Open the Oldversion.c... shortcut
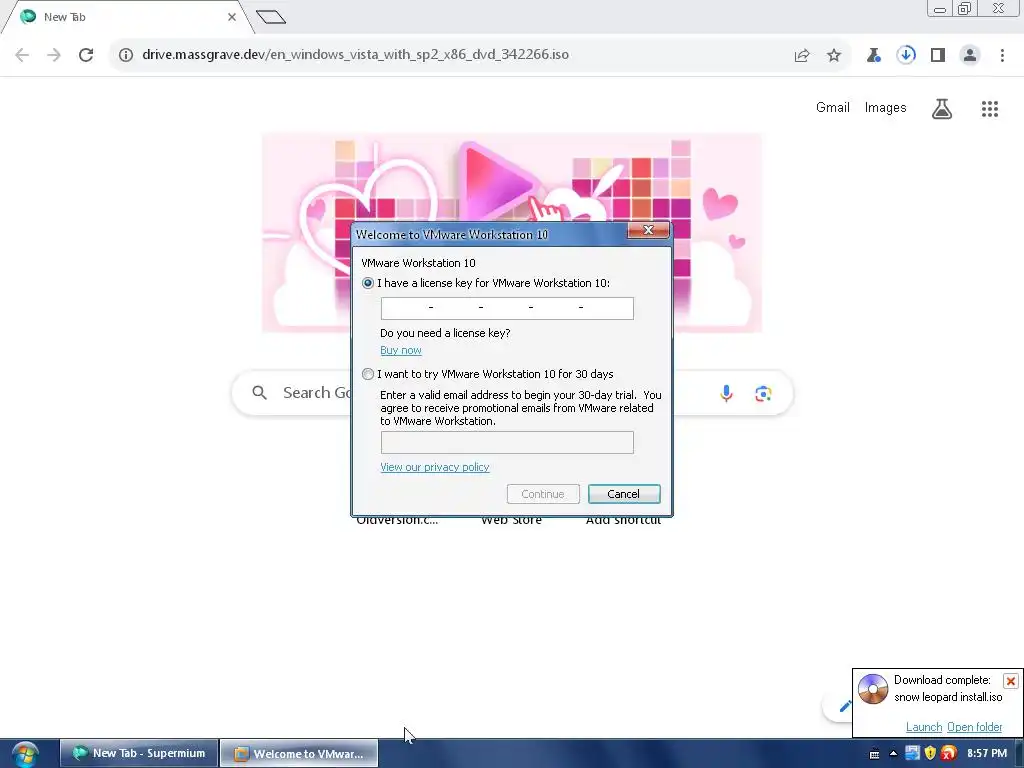The width and height of the screenshot is (1024, 768). 397,521
